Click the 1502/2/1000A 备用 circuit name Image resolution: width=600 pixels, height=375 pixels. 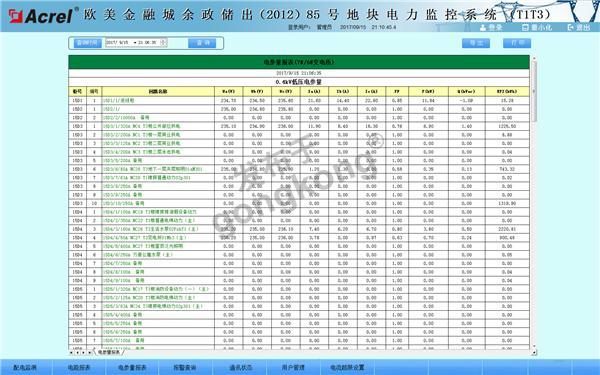point(126,117)
